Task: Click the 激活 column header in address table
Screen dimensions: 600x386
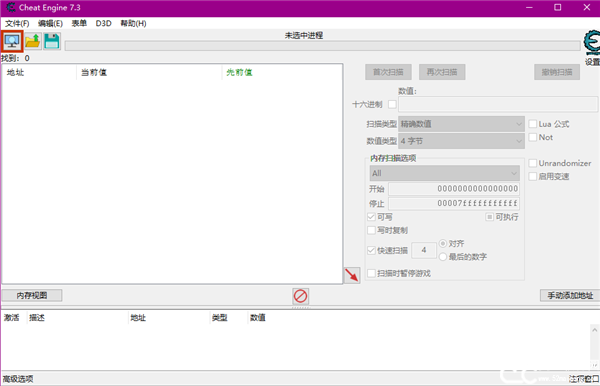Action: click(14, 318)
